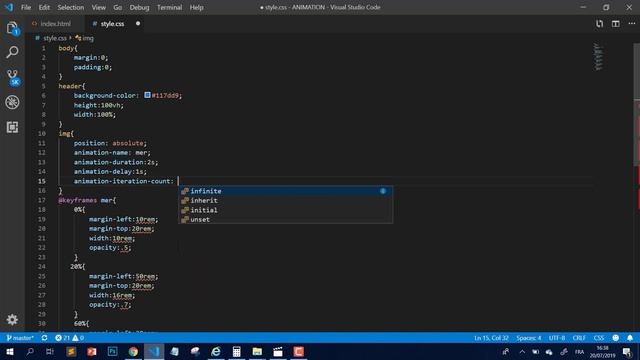Open notifications bell in status bar
Screen dimensions: 640x360
click(x=630, y=338)
